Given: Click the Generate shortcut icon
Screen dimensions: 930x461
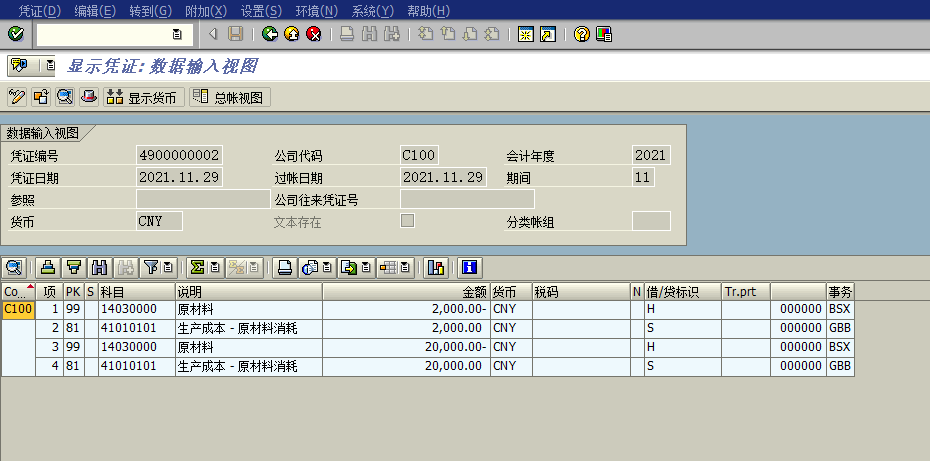Looking at the screenshot, I should (x=547, y=34).
